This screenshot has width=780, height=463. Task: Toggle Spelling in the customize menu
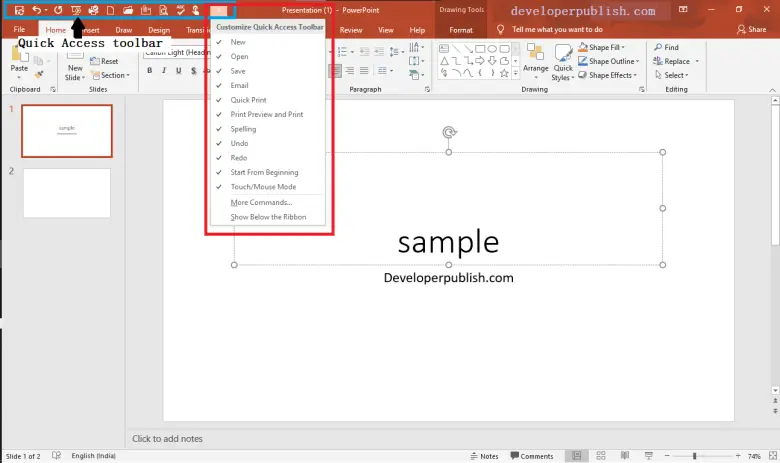pyautogui.click(x=268, y=129)
